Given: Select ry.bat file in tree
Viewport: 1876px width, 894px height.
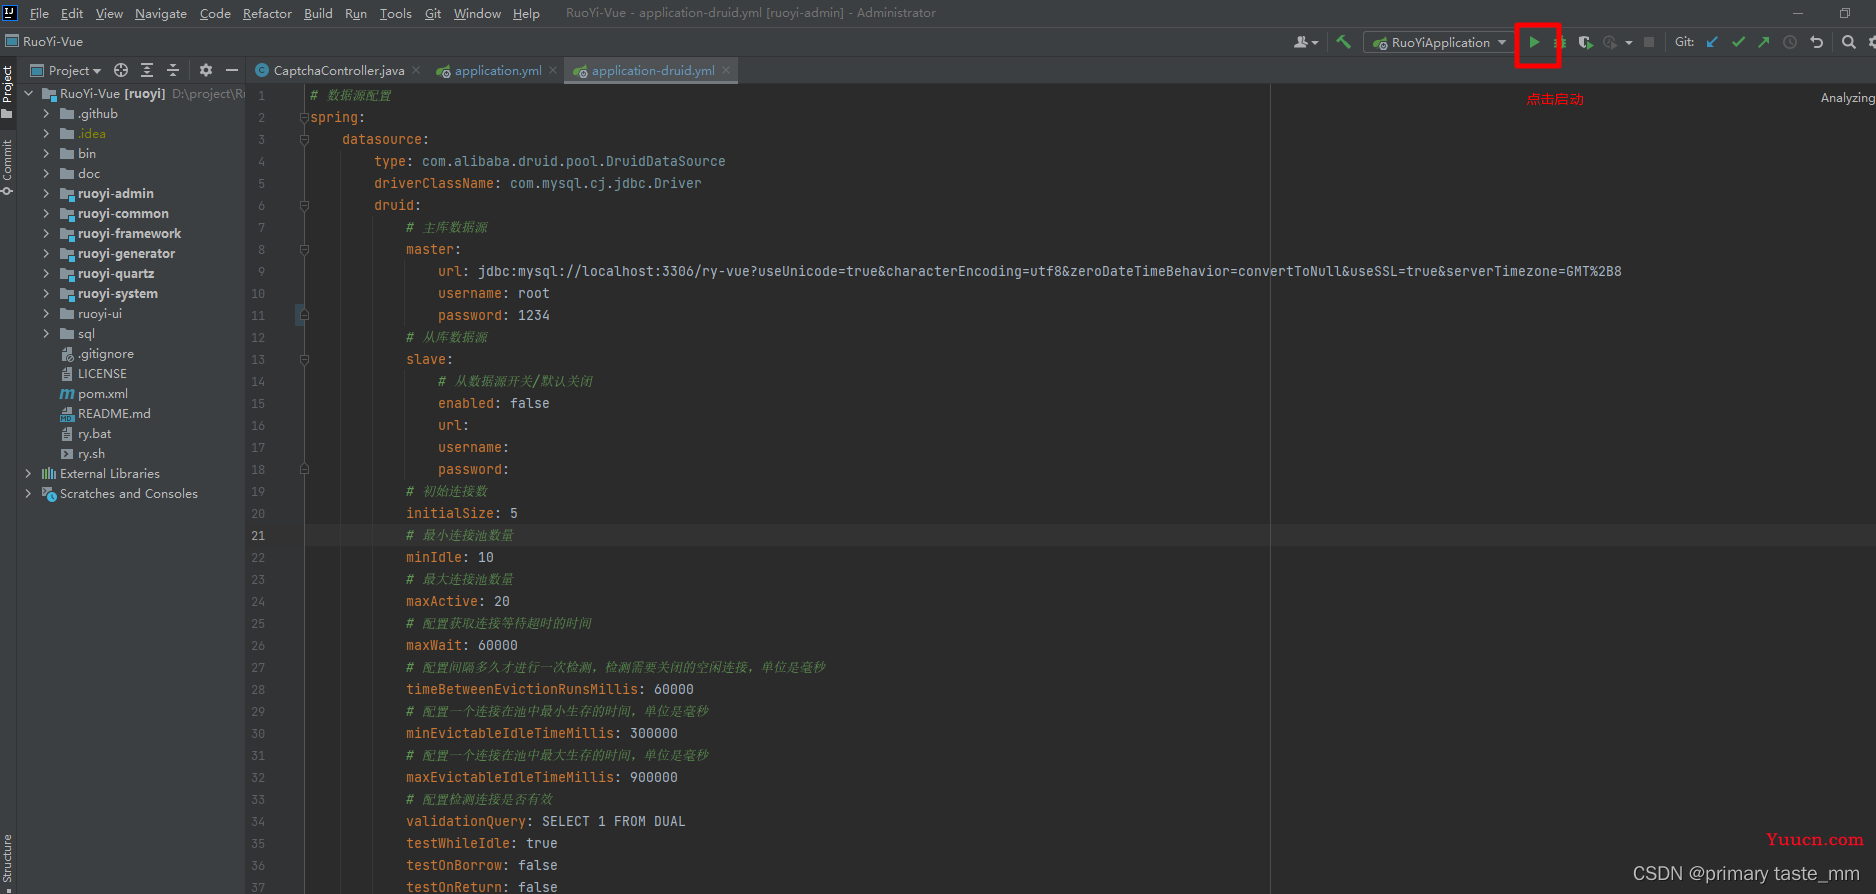Looking at the screenshot, I should [x=94, y=433].
